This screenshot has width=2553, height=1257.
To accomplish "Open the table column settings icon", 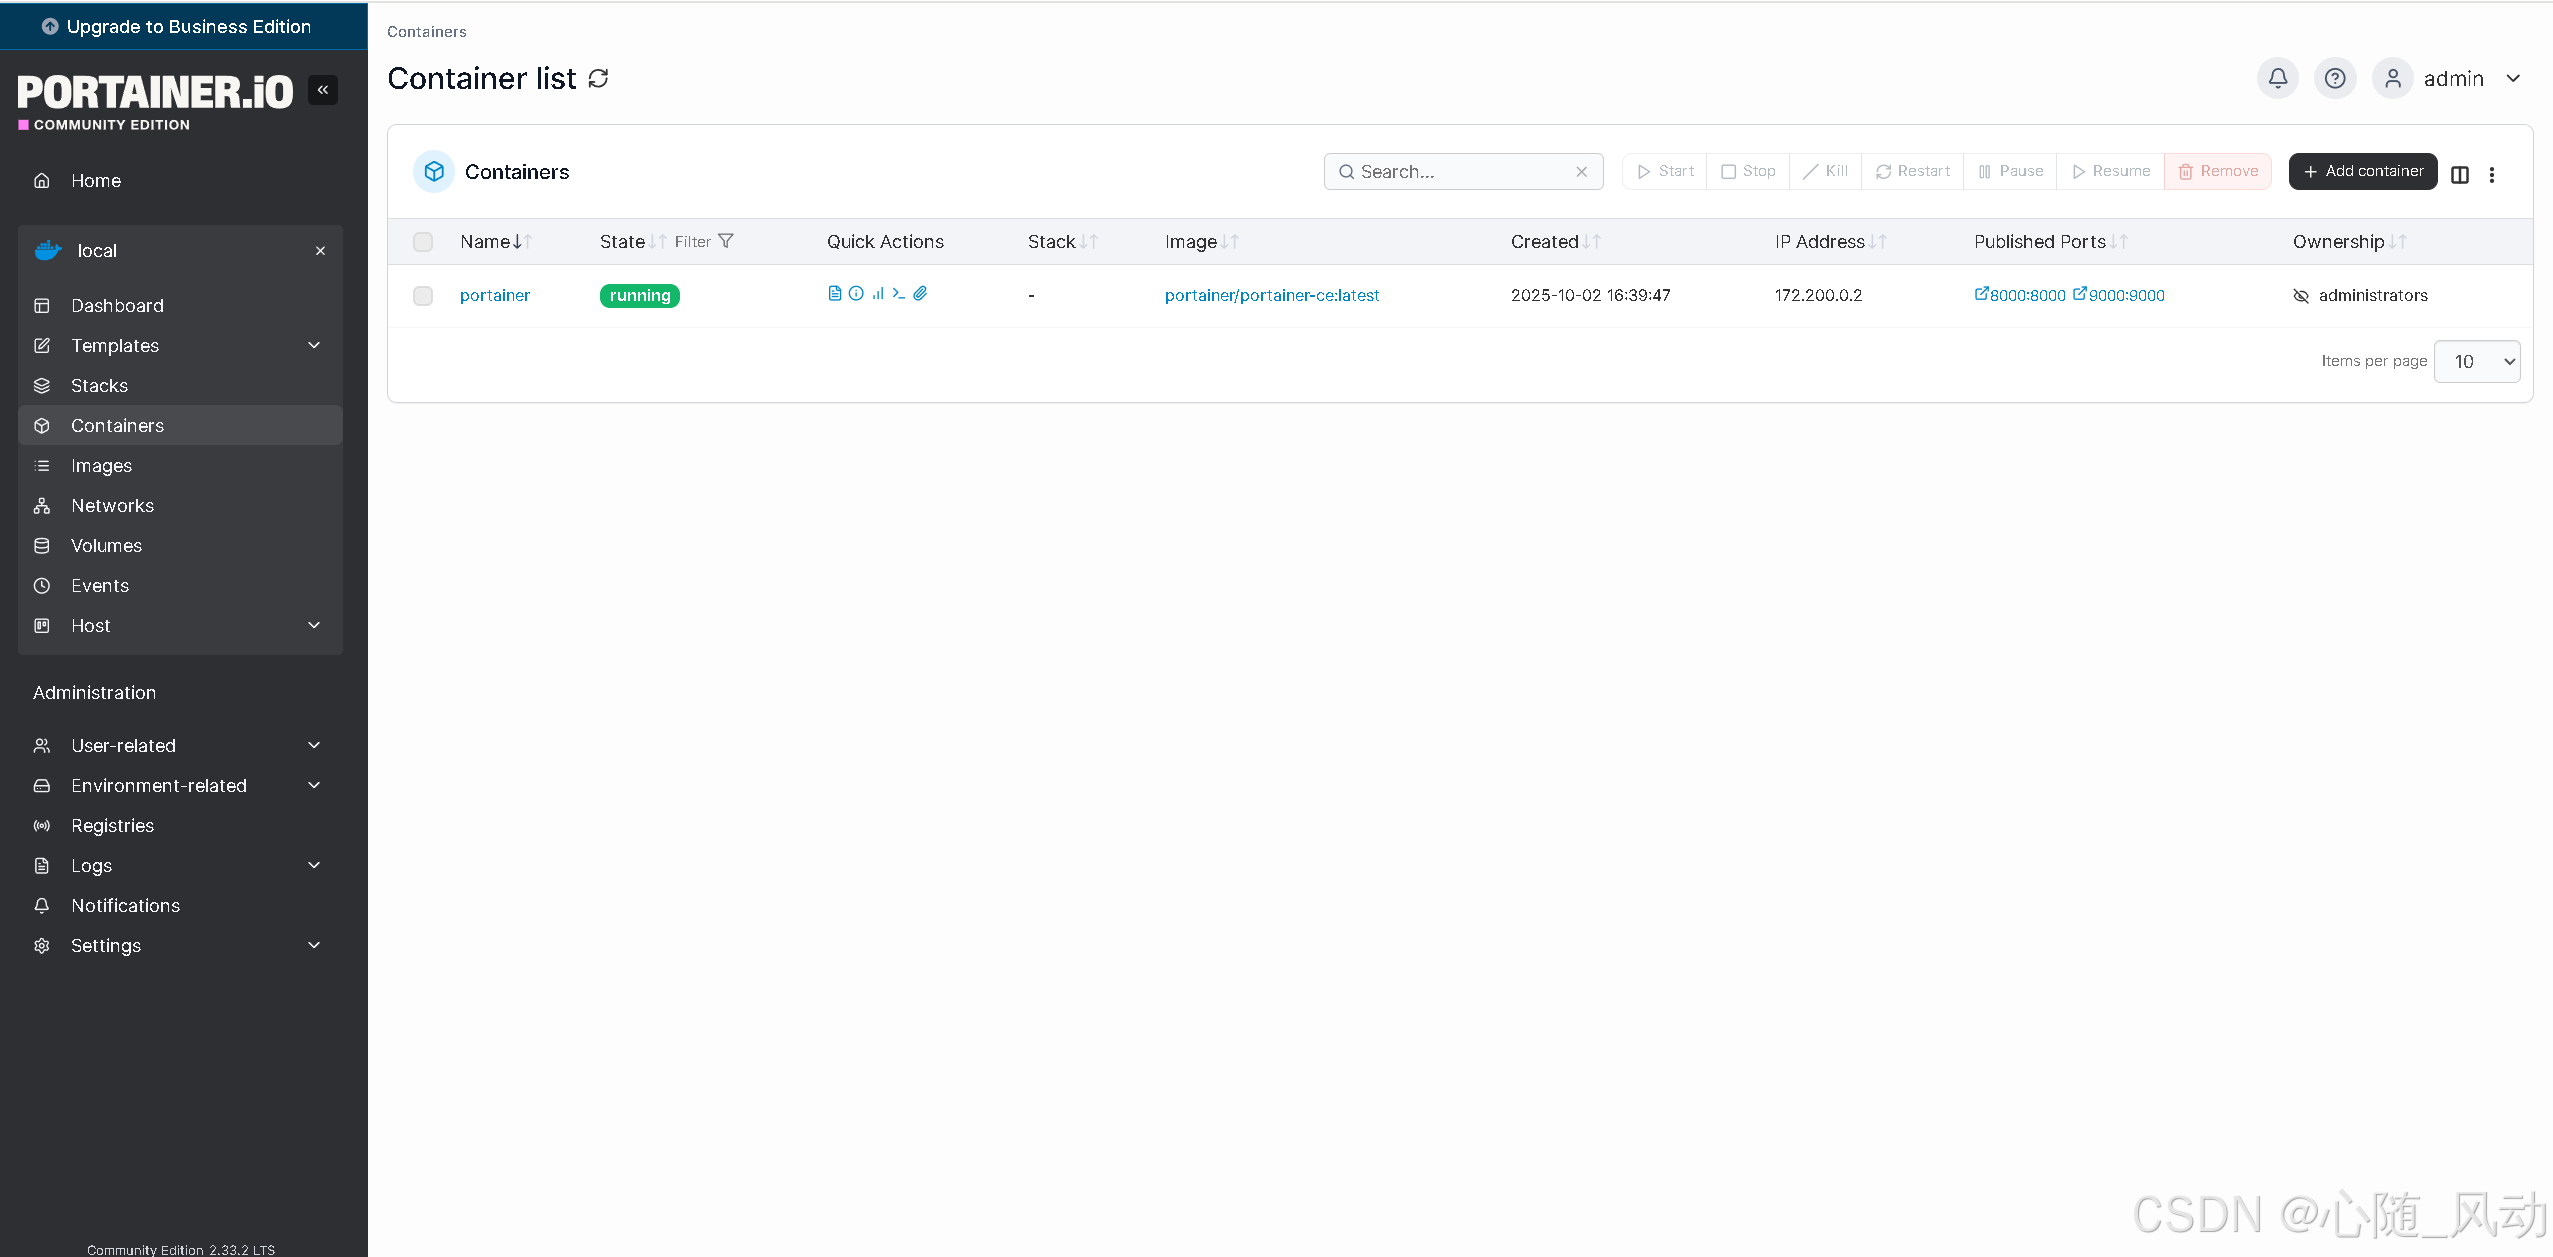I will click(2459, 174).
